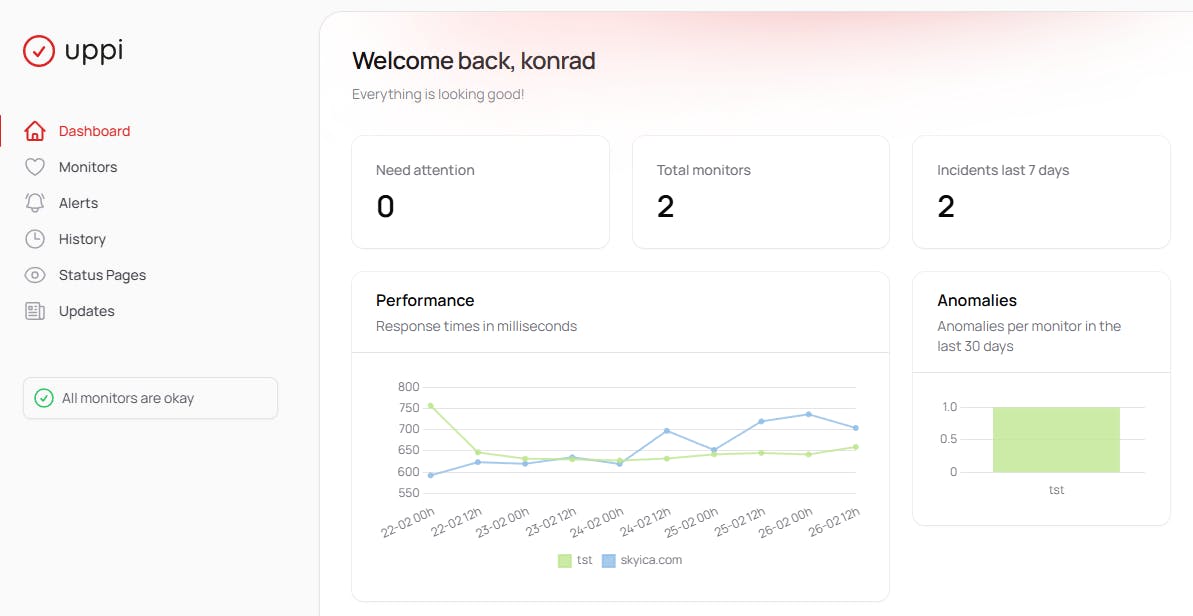Toggle the tst legend green swatch
Viewport: 1193px width, 616px height.
click(x=565, y=560)
